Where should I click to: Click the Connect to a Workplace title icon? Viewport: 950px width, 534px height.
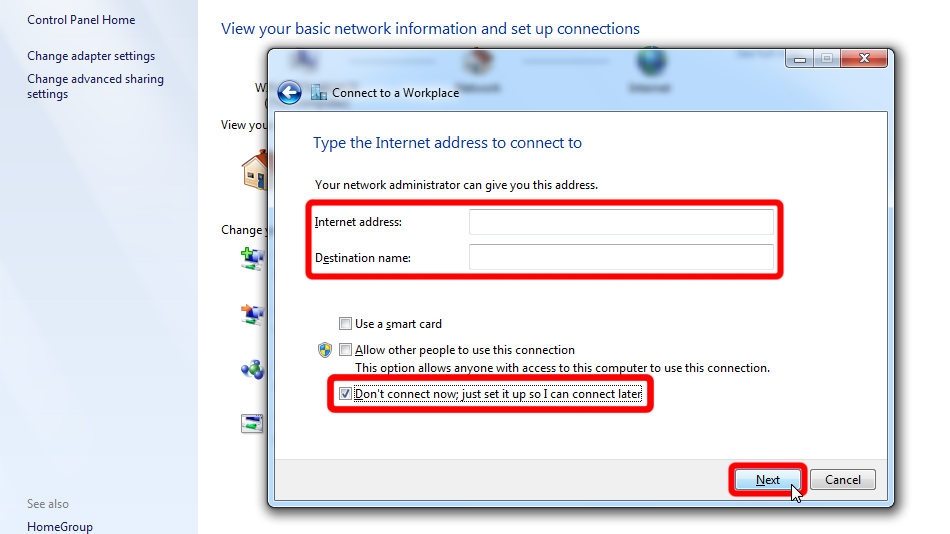click(x=319, y=93)
